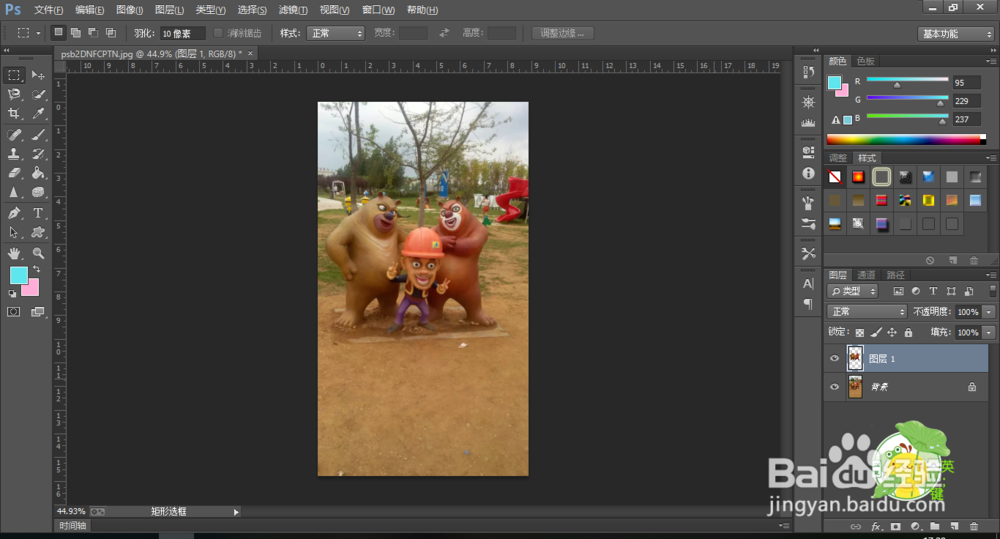Open the 帮助(H) menu

[422, 10]
